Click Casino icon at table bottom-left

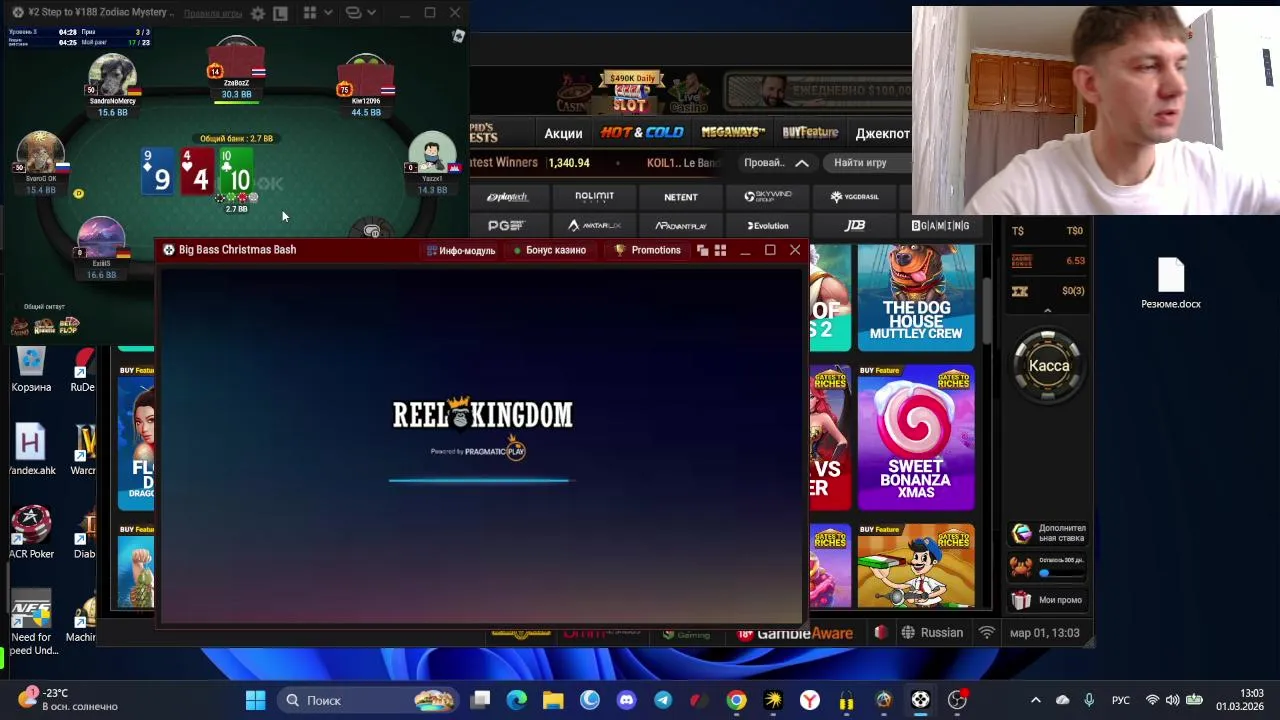[20, 325]
